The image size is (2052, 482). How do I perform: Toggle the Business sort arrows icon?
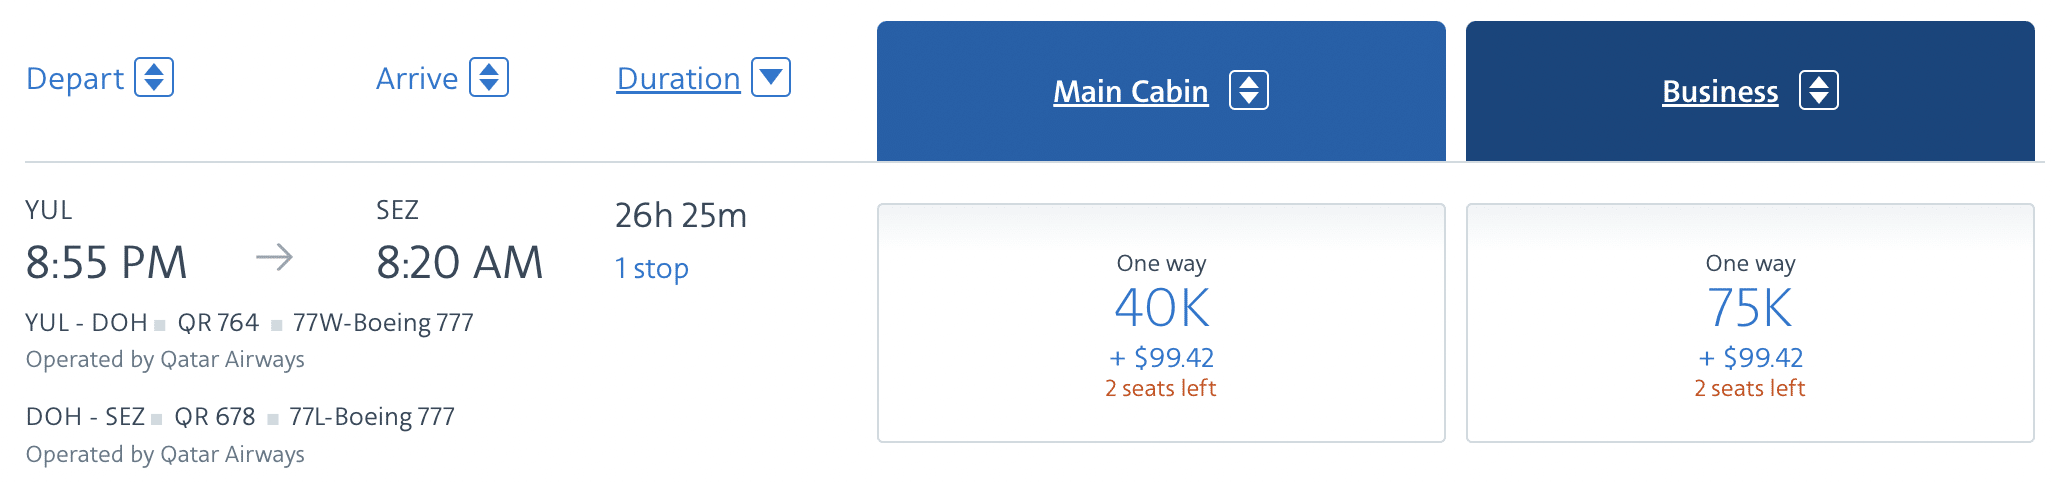coord(1818,90)
